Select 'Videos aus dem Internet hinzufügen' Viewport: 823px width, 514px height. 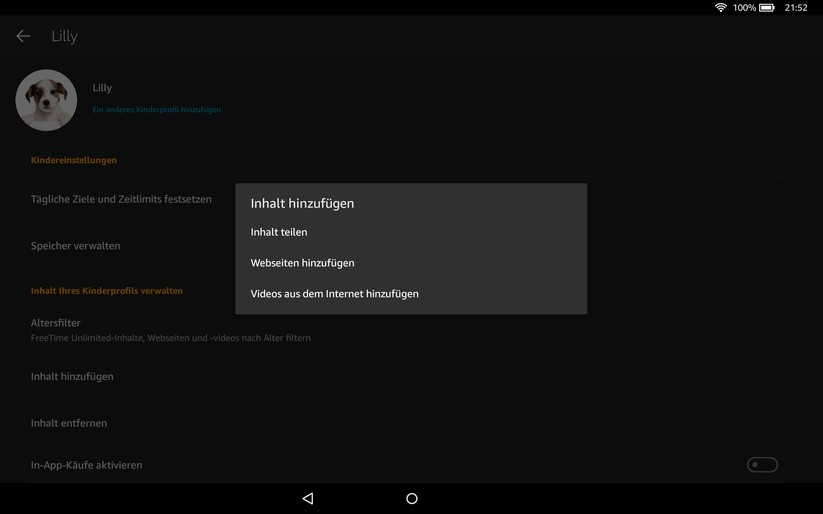coord(334,294)
